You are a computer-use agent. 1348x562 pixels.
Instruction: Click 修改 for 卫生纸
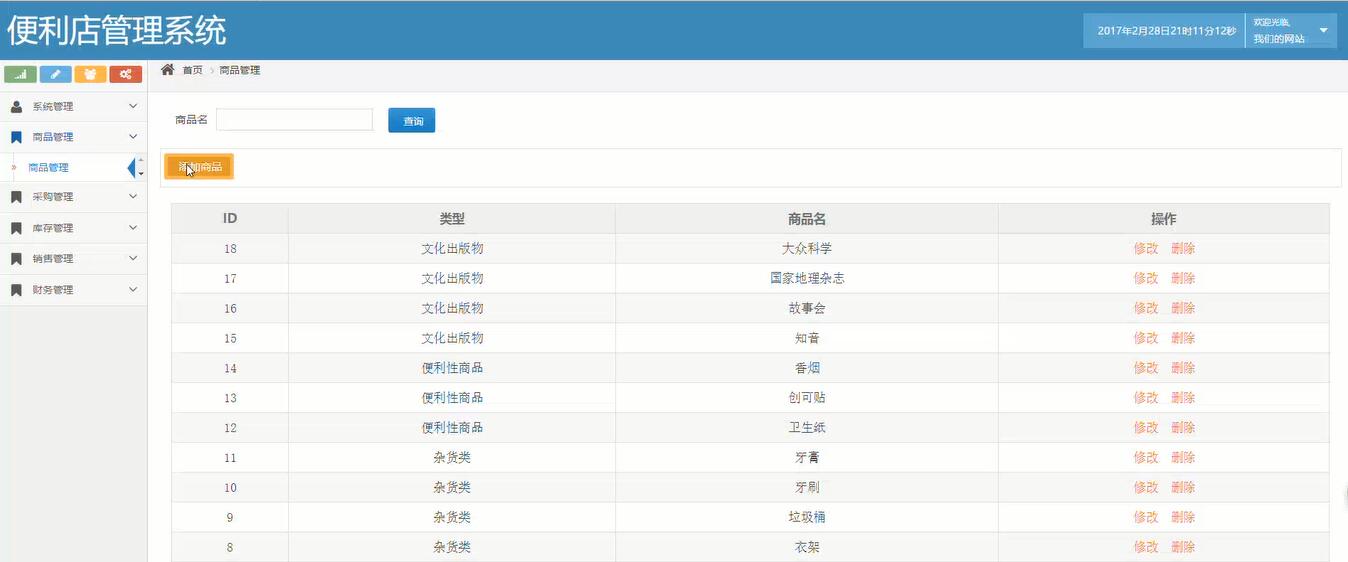[1146, 427]
